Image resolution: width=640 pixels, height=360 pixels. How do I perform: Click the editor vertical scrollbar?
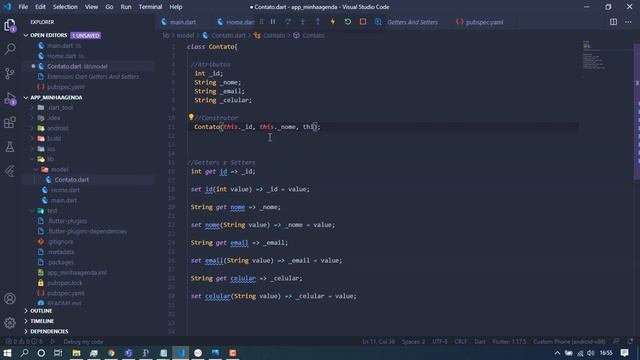pyautogui.click(x=637, y=110)
